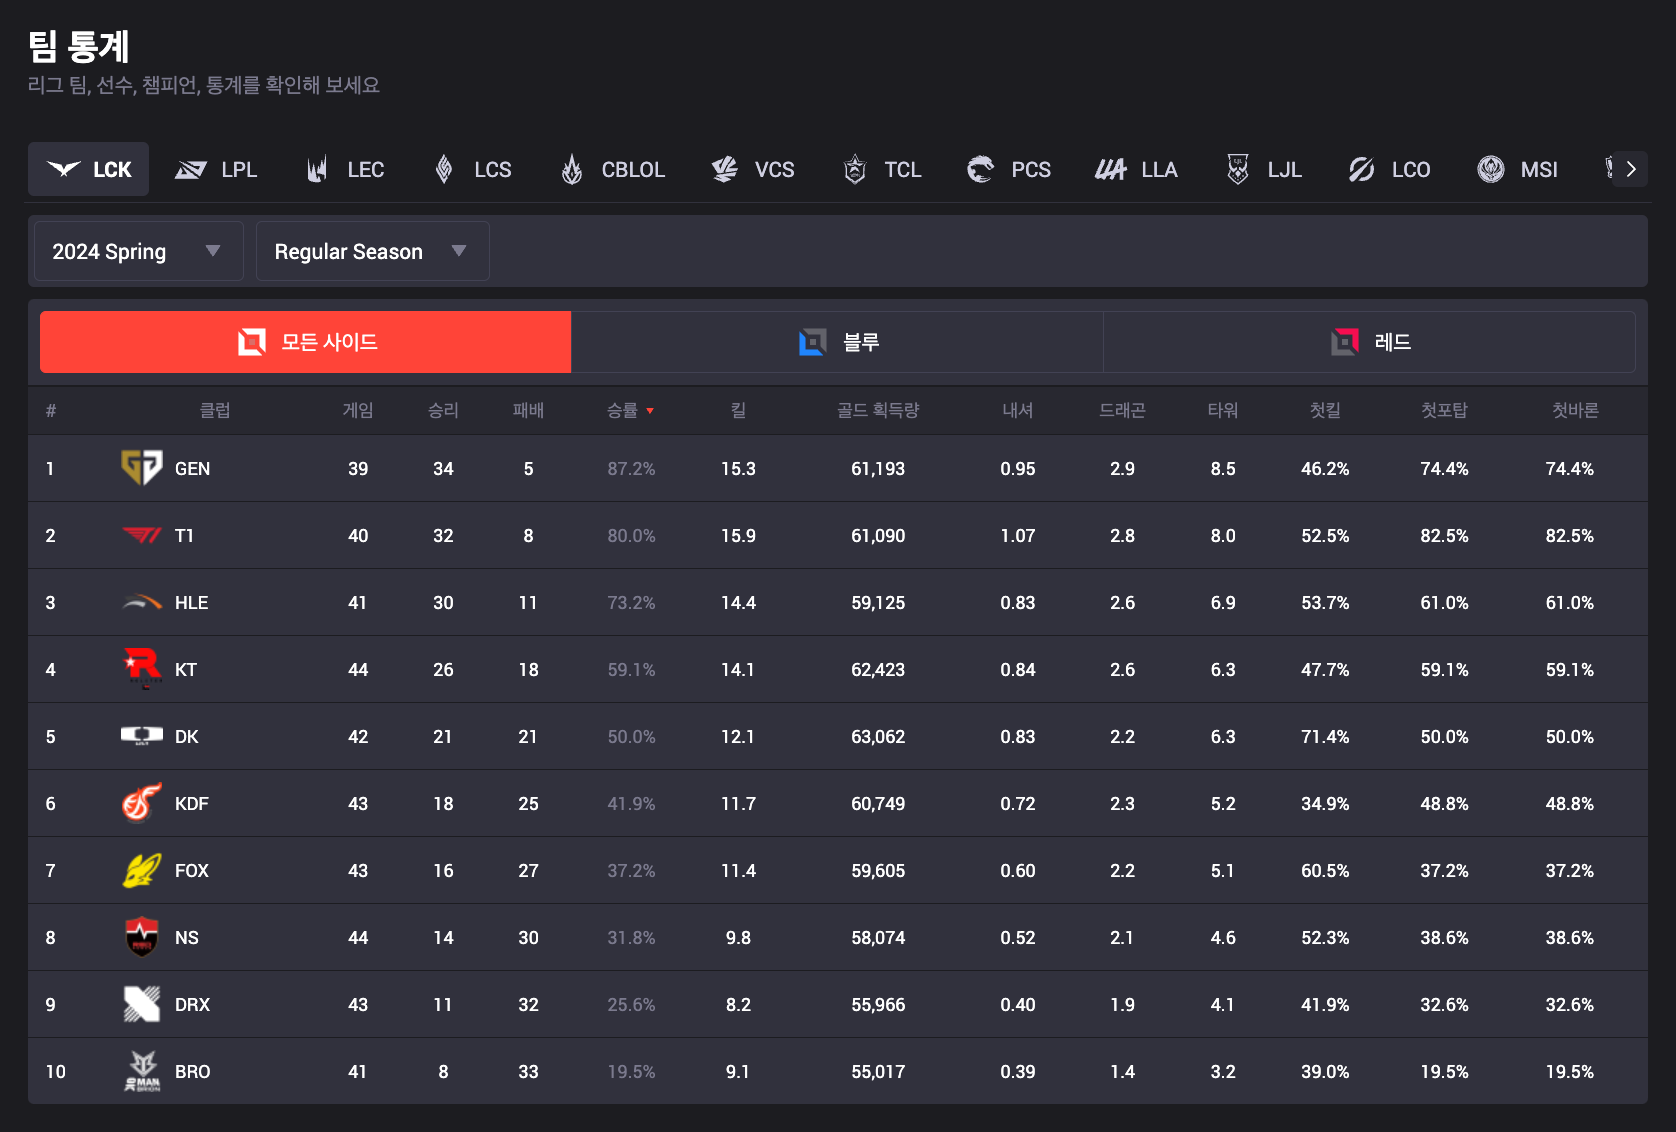Show more leagues with right chevron
Viewport: 1676px width, 1132px height.
click(x=1631, y=169)
